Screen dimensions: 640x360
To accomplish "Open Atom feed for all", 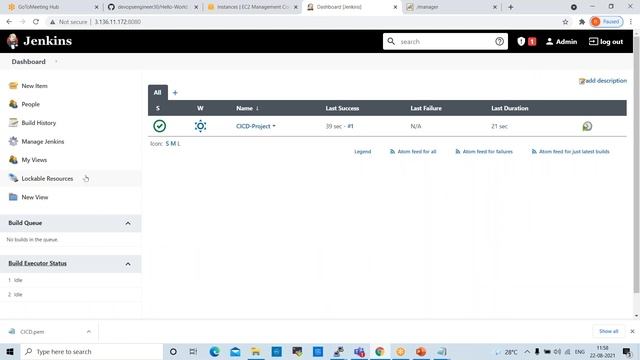I will (x=413, y=151).
